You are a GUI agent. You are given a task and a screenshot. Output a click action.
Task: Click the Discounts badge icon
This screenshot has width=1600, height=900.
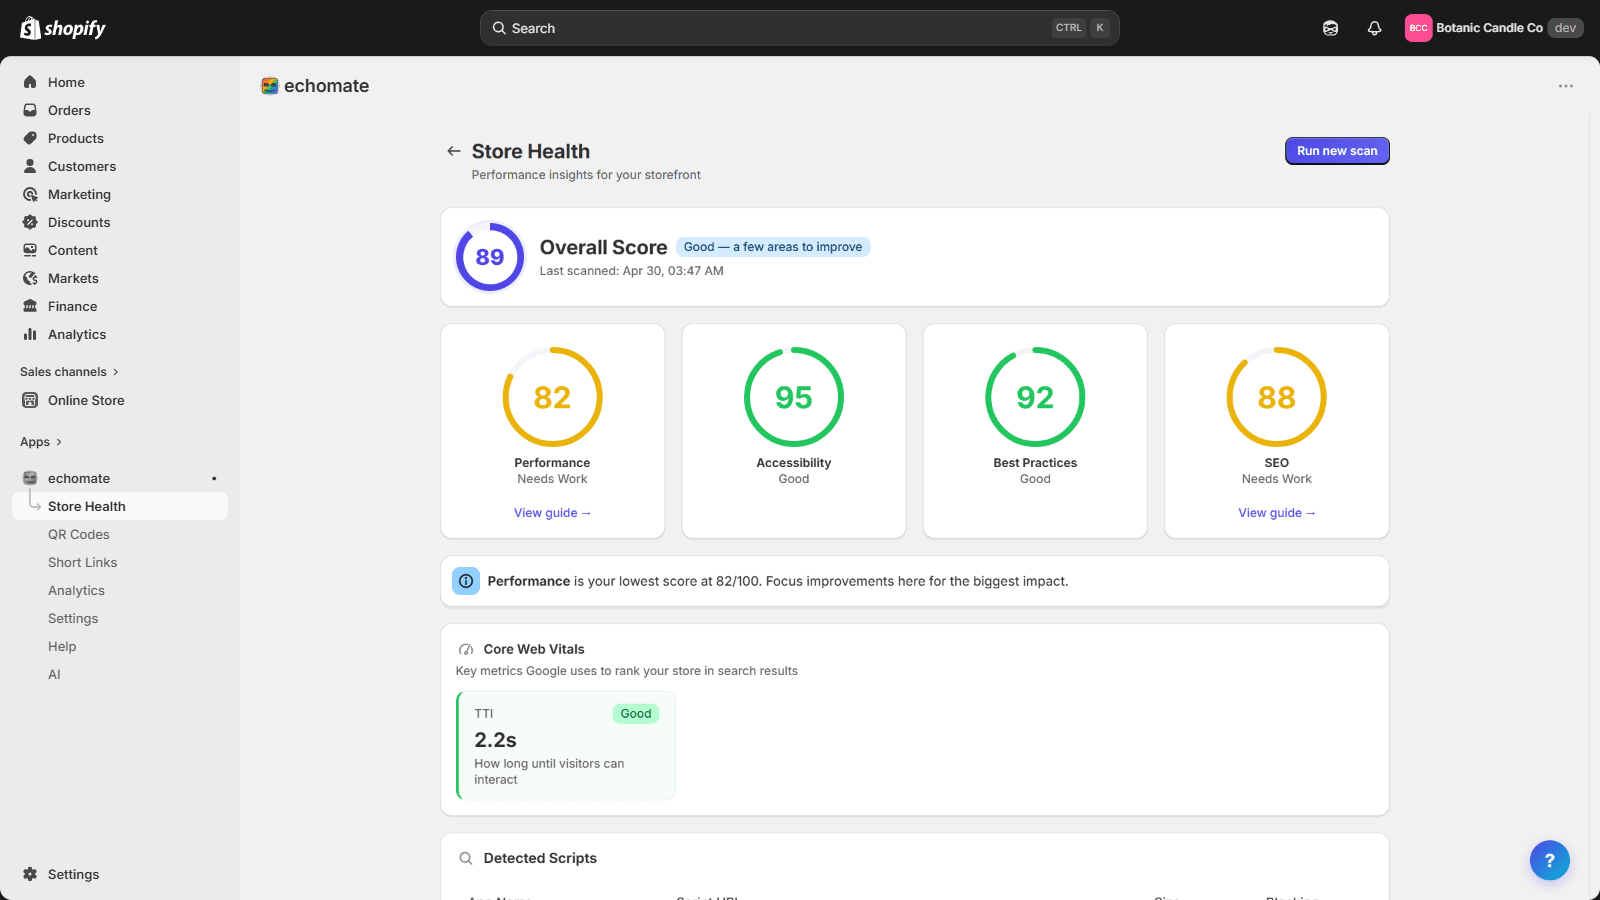tap(30, 222)
